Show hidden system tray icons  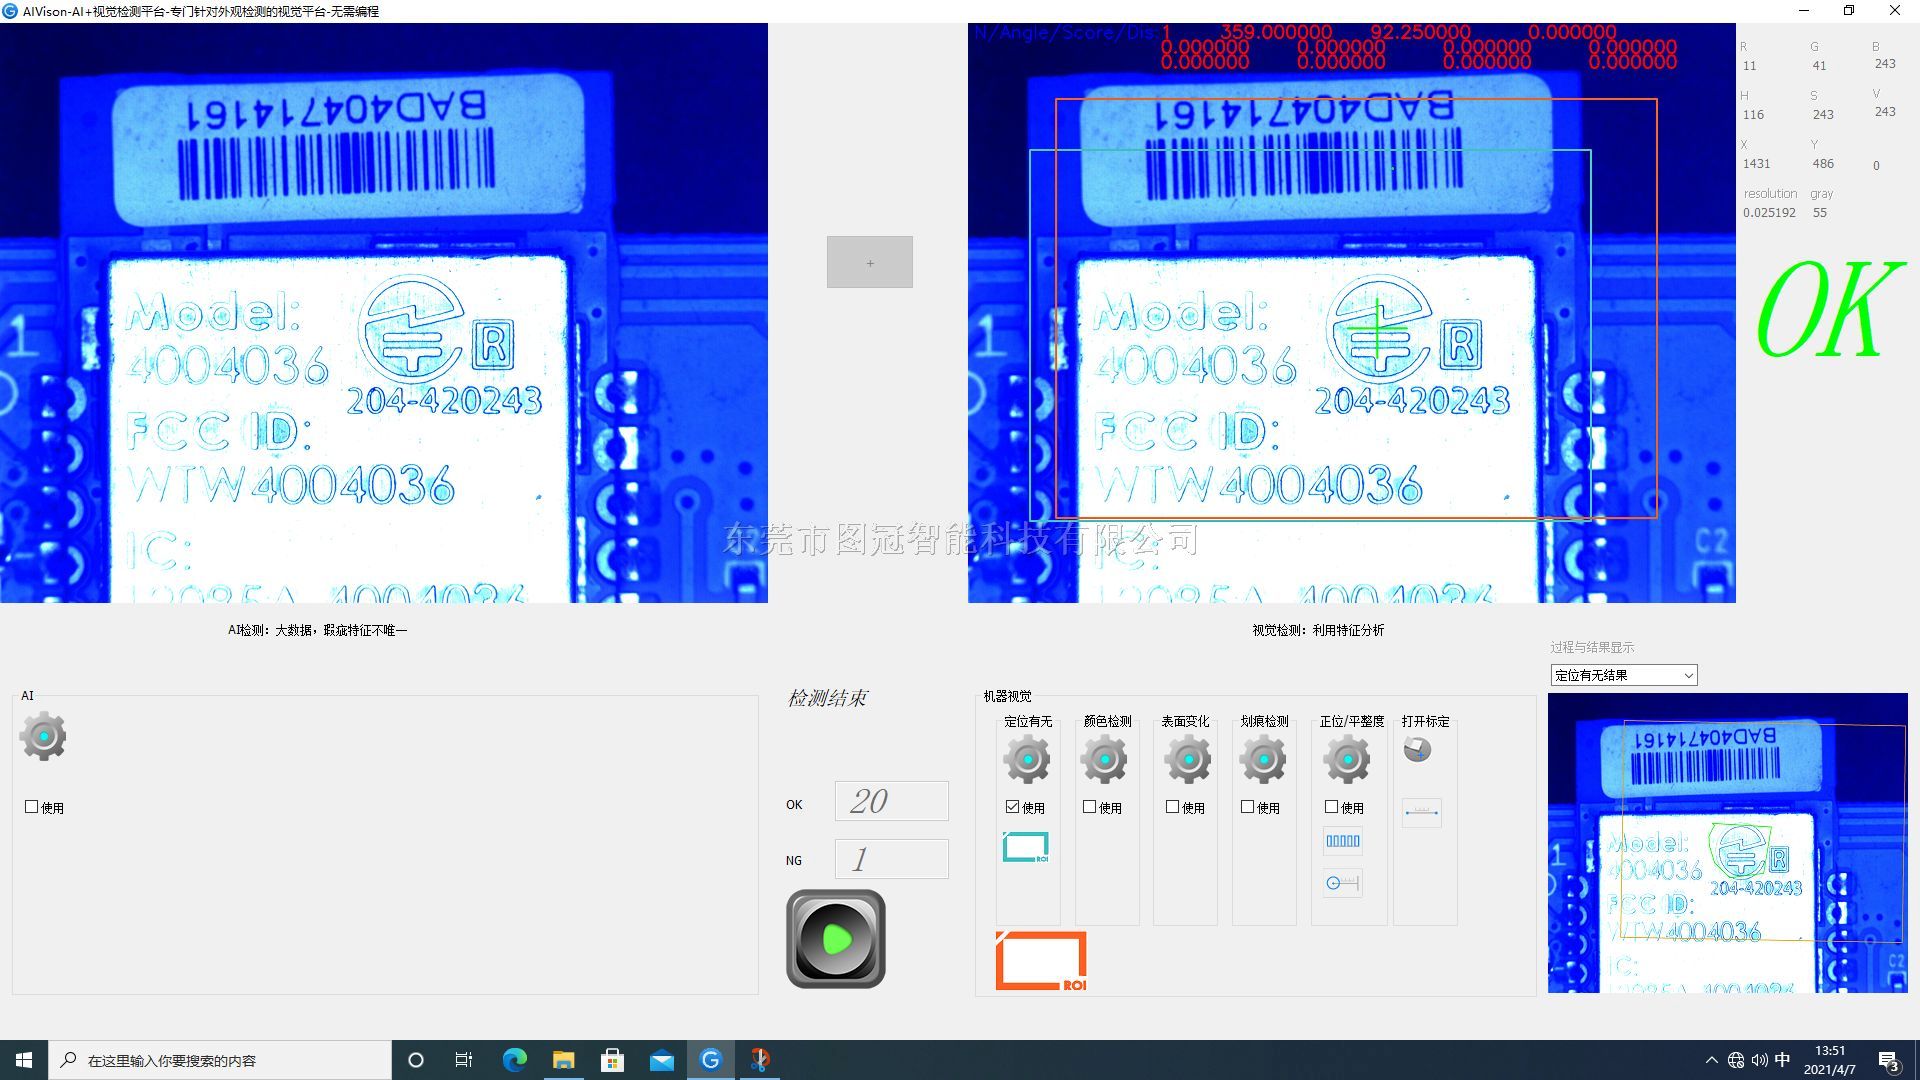point(1711,1060)
